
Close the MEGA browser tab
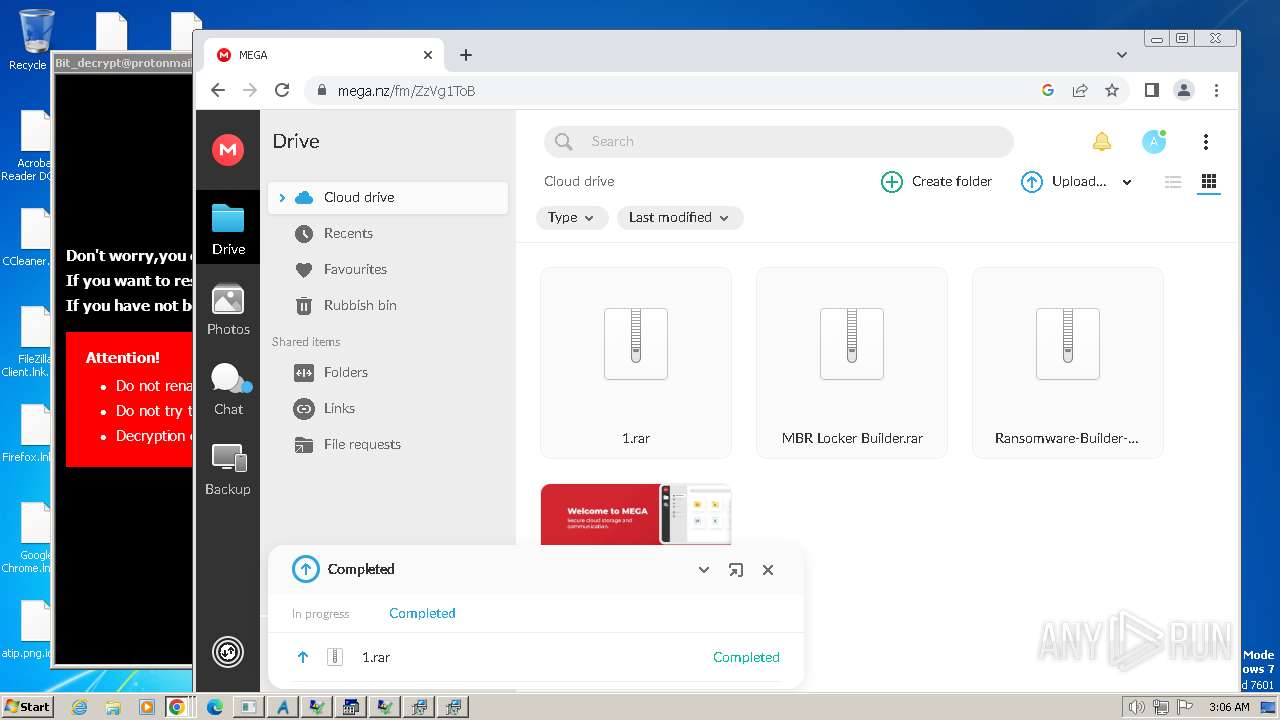point(428,55)
